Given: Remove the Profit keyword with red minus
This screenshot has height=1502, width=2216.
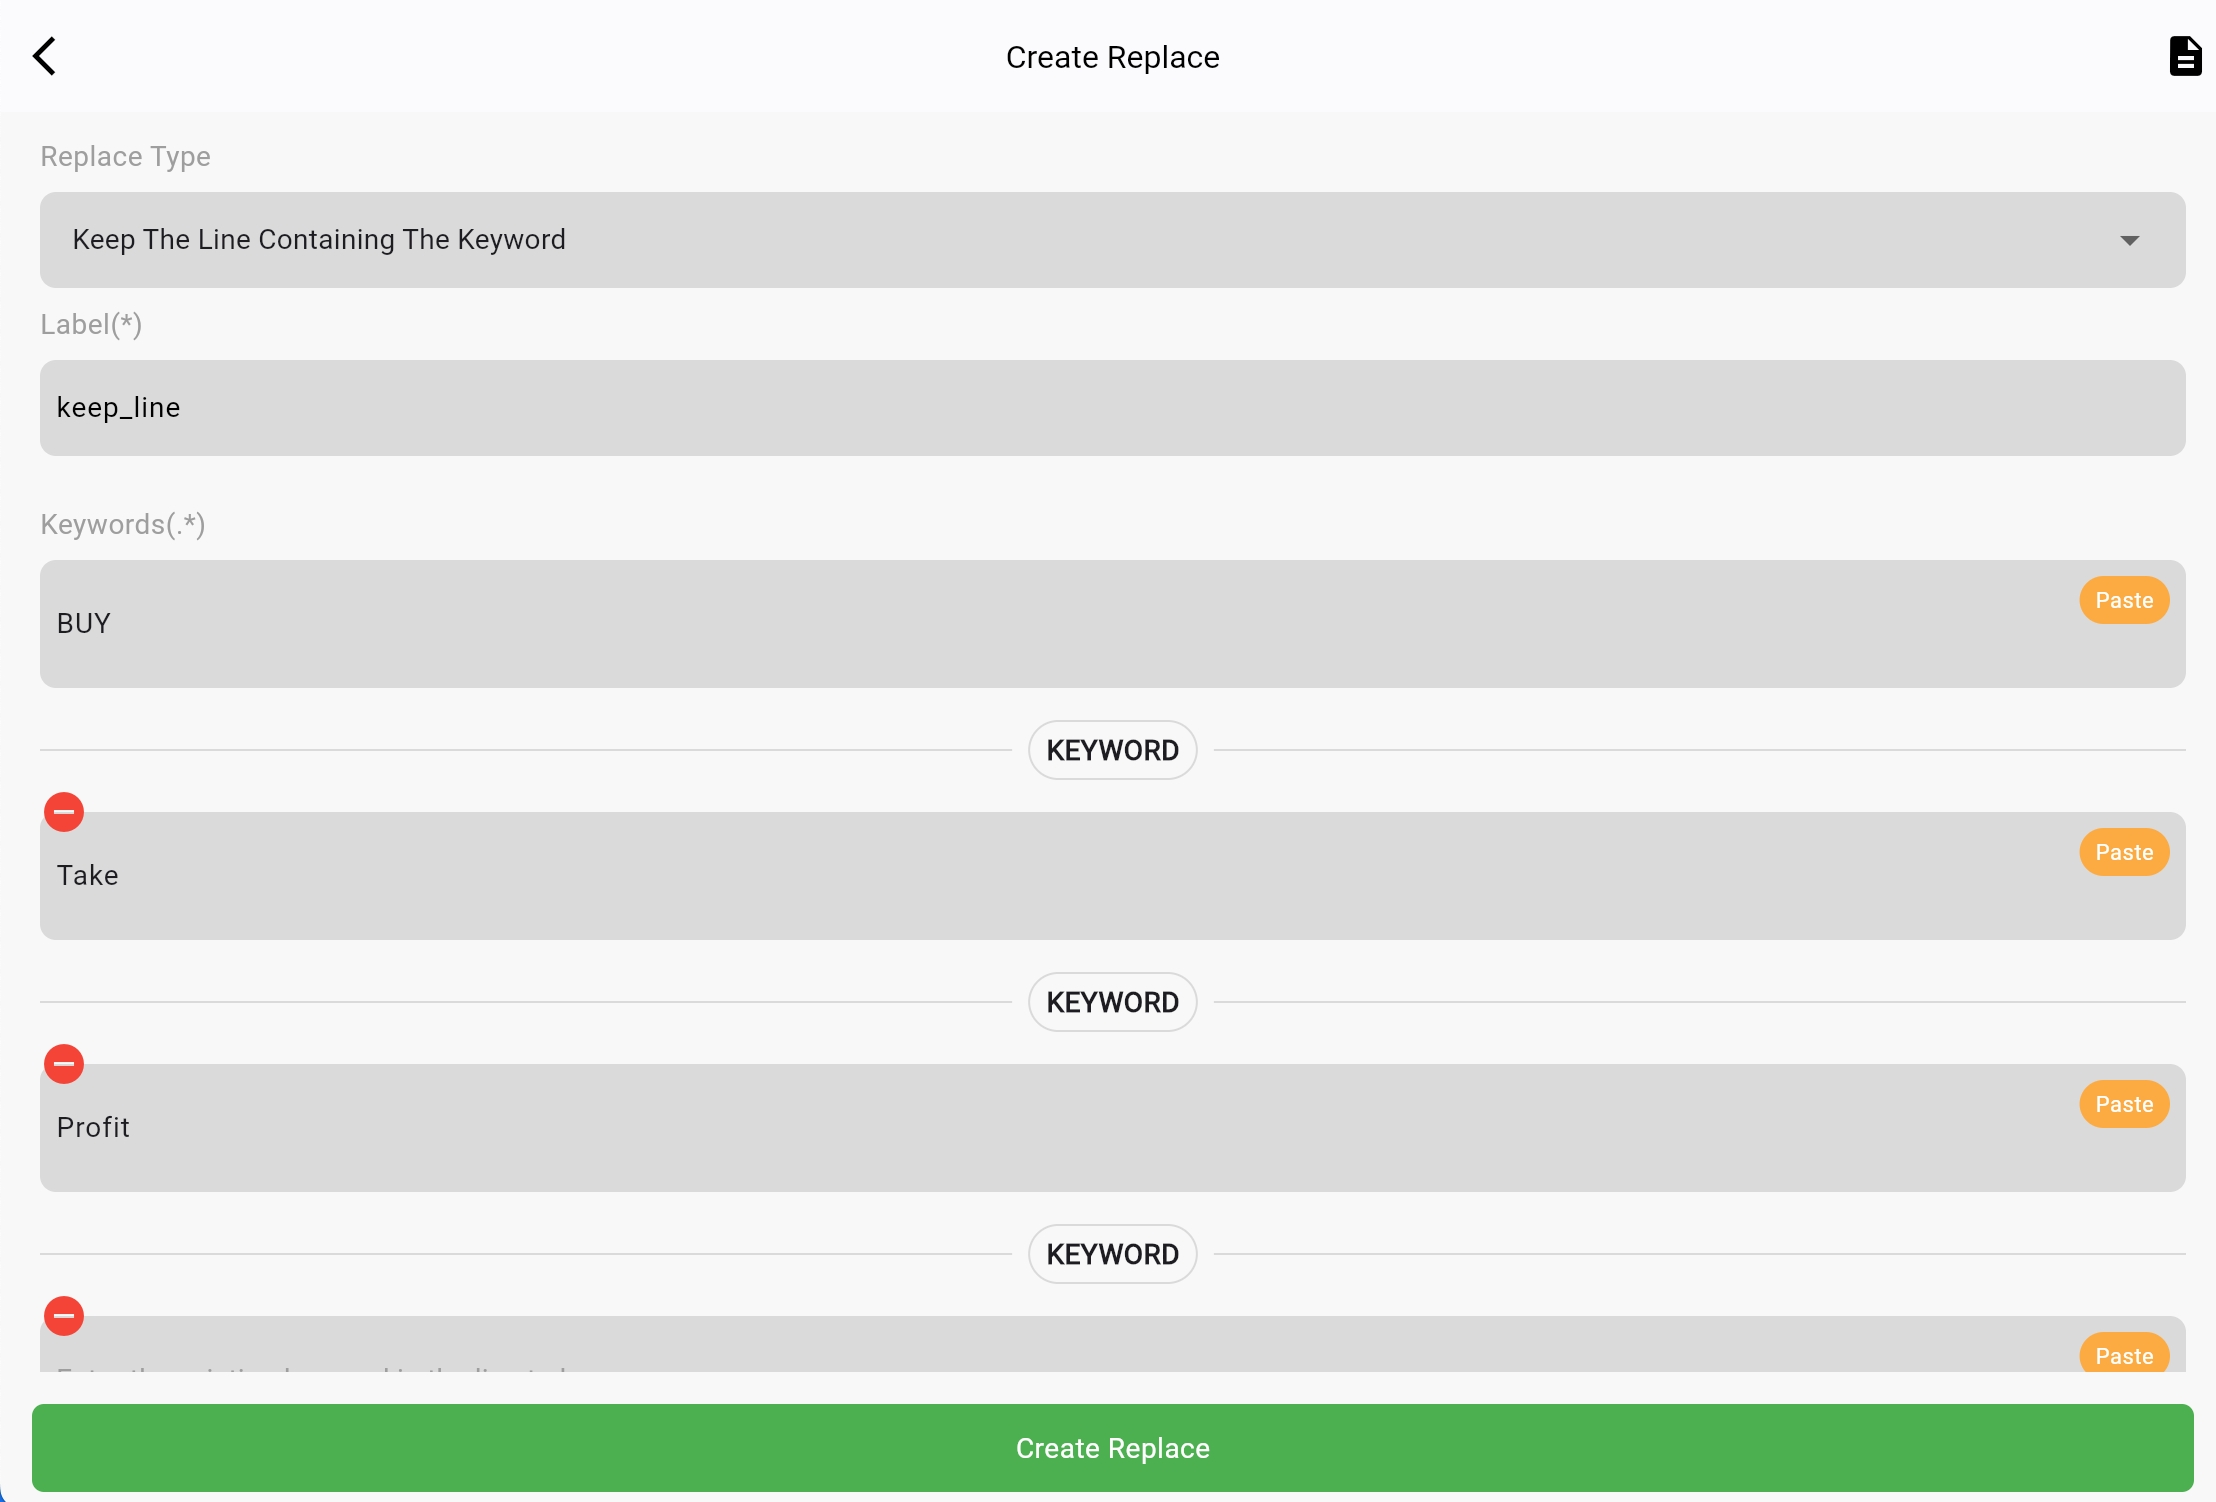Looking at the screenshot, I should click(64, 1064).
